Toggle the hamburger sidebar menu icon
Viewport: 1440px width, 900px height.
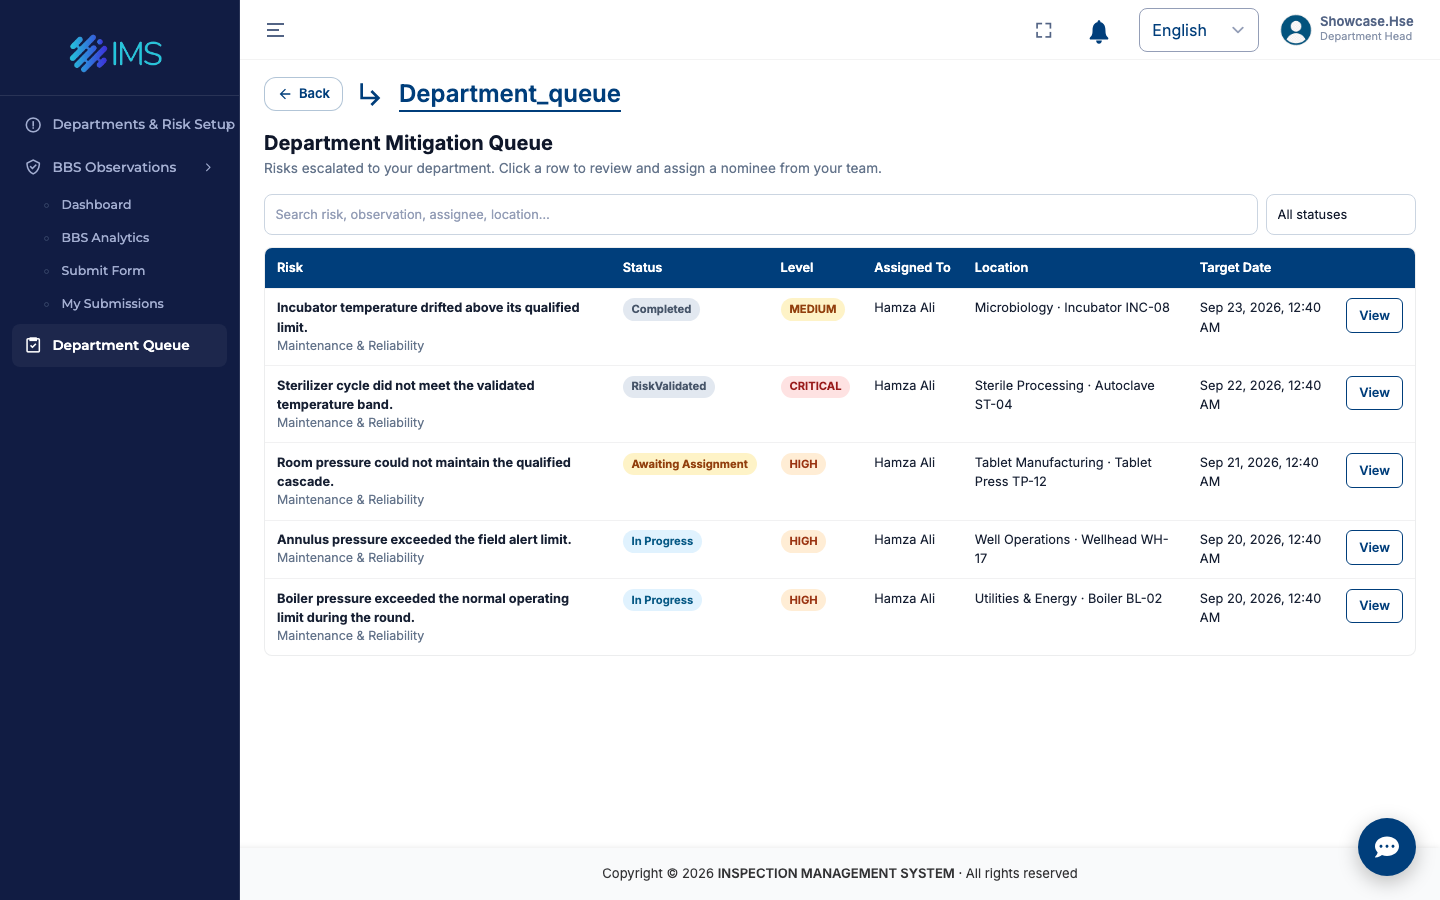tap(276, 30)
